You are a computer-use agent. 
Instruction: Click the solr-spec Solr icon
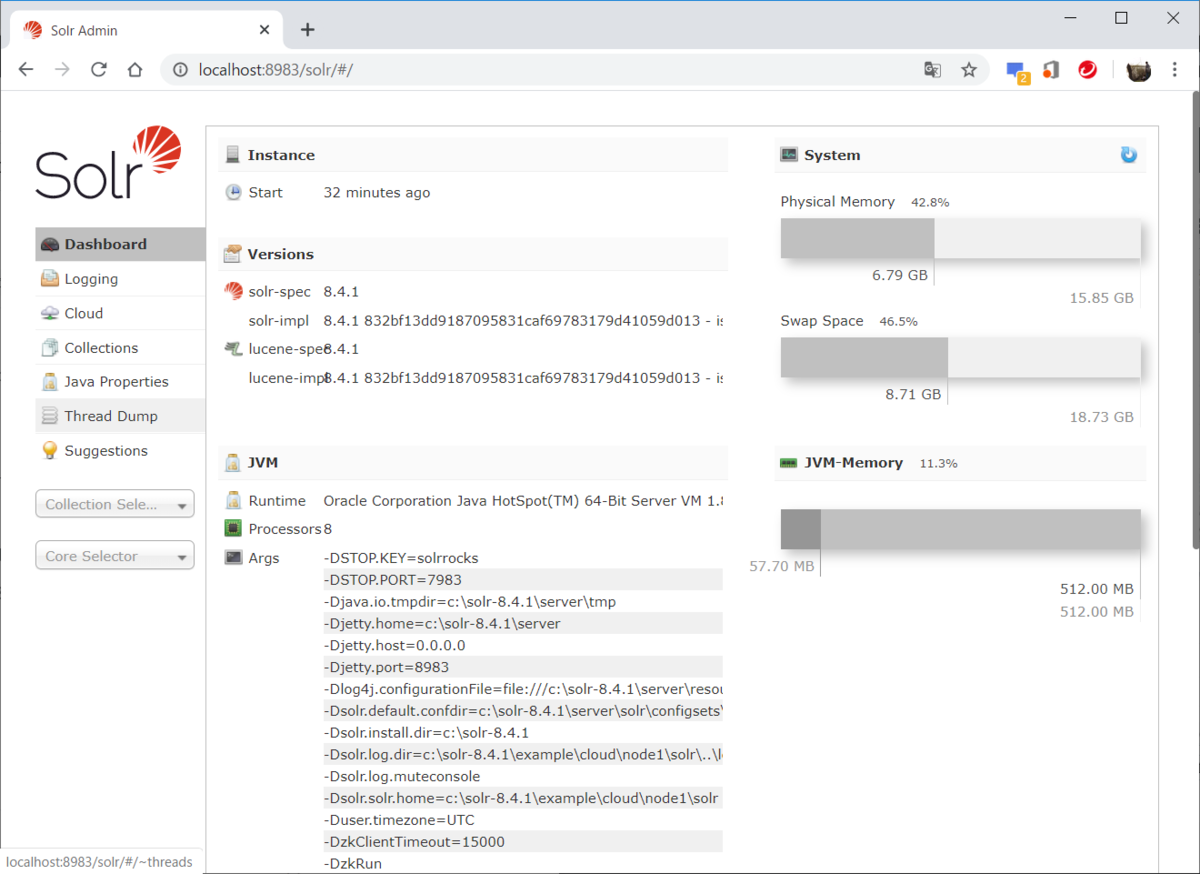tap(233, 292)
